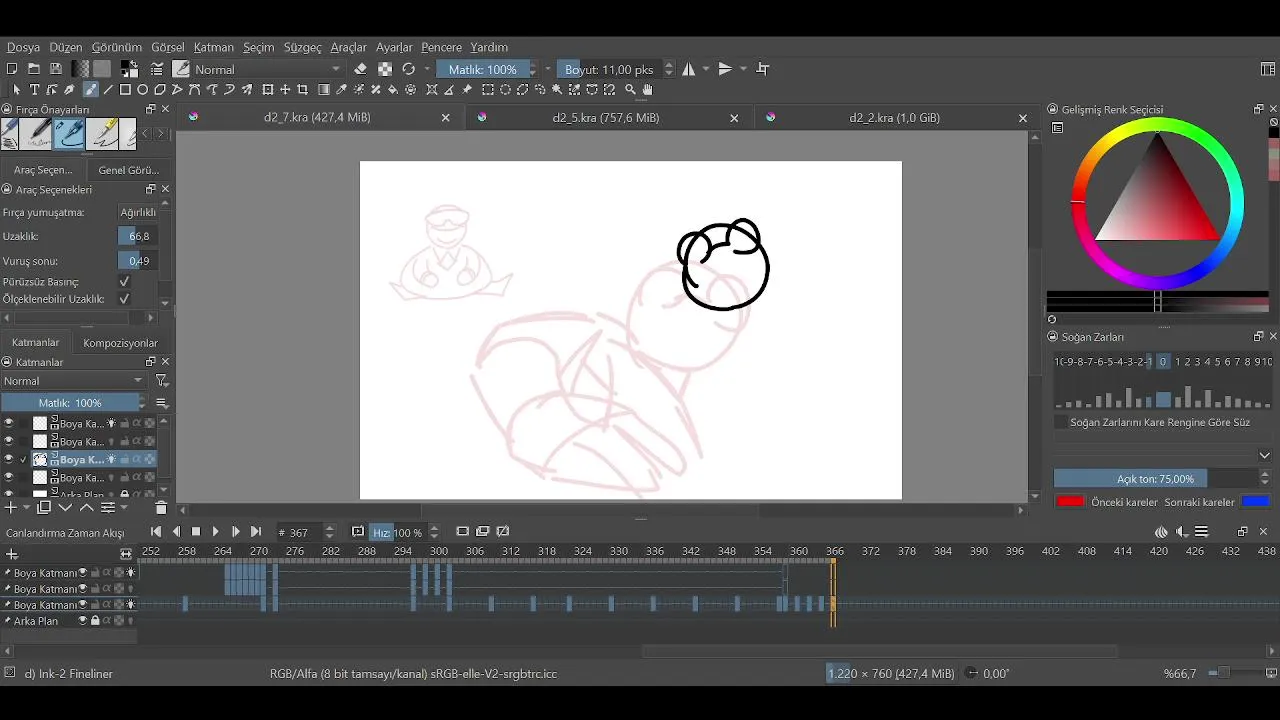Duplicate the layer in Katmanlar panel
The height and width of the screenshot is (720, 1280).
[x=44, y=508]
